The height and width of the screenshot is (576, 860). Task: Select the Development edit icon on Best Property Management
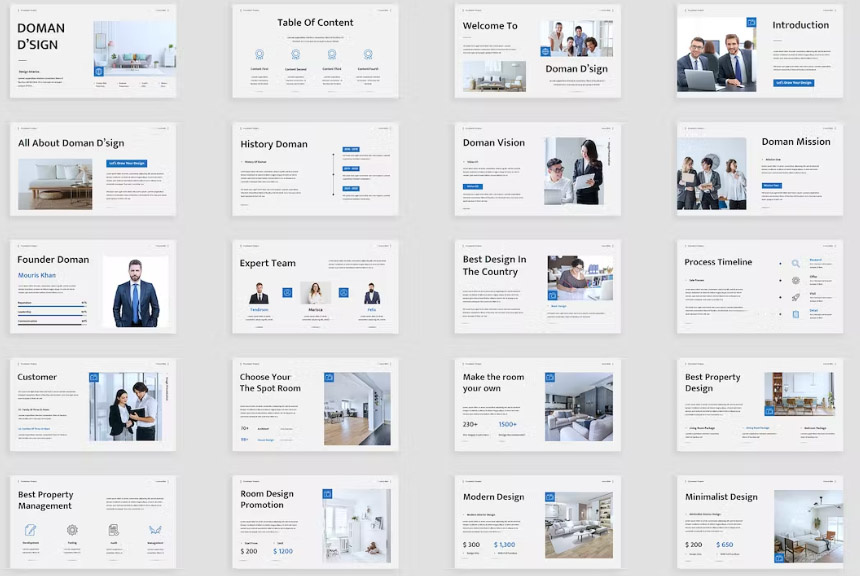[31, 530]
